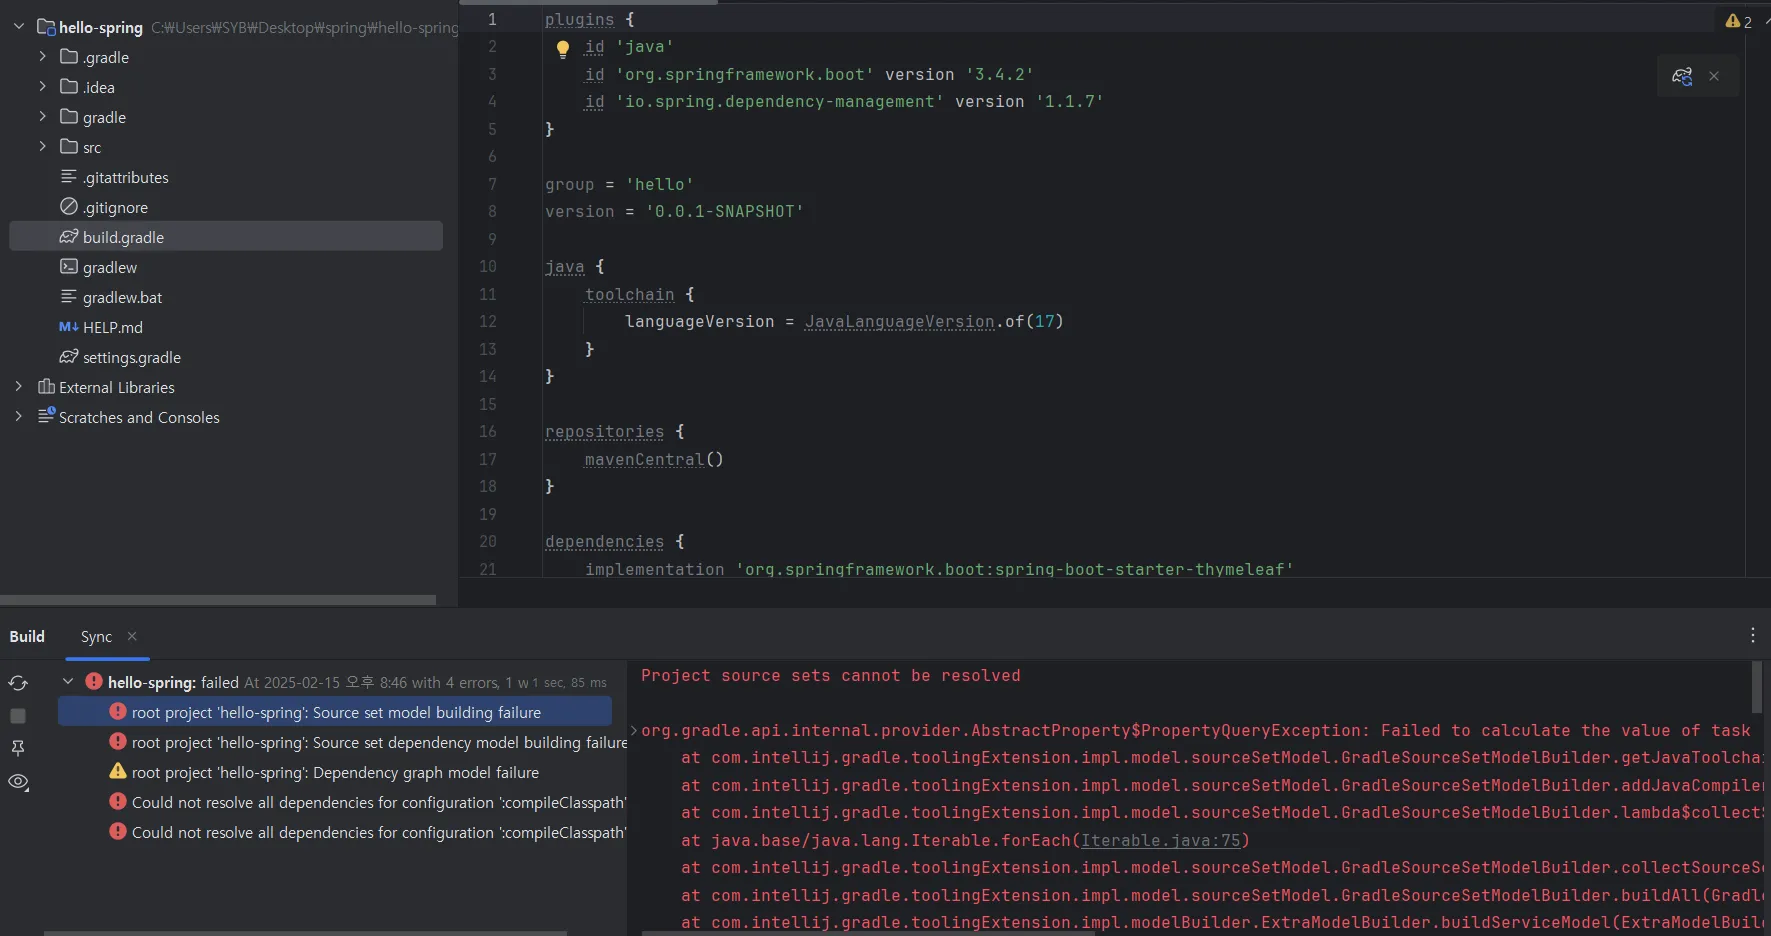Click the .gitignore file icon
The width and height of the screenshot is (1771, 936).
tap(68, 207)
